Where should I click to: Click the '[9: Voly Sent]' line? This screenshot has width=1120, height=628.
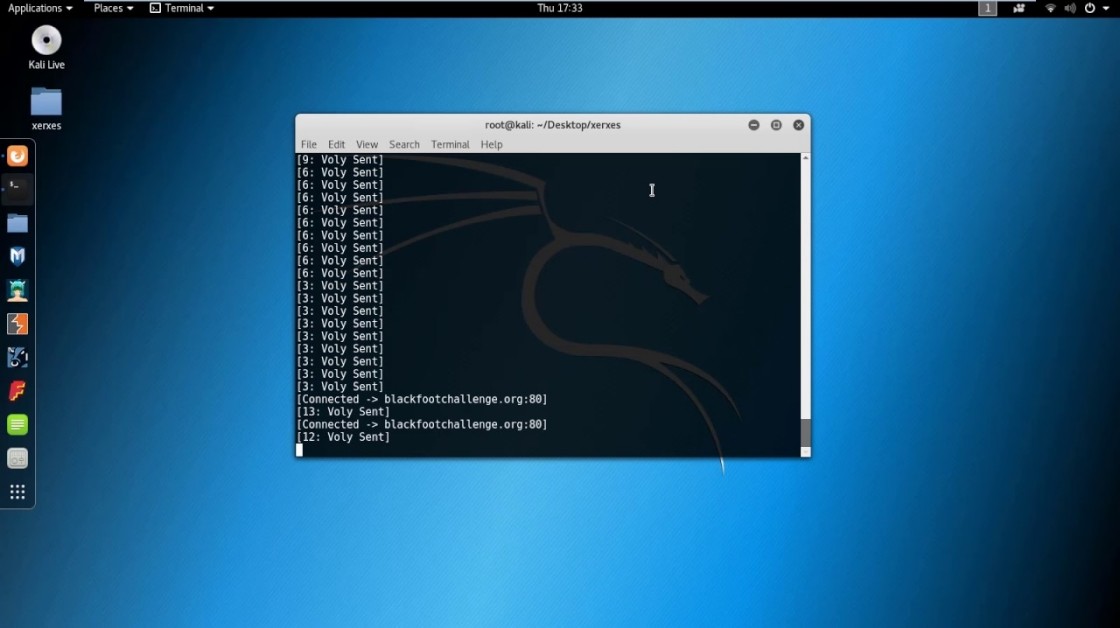tap(340, 160)
